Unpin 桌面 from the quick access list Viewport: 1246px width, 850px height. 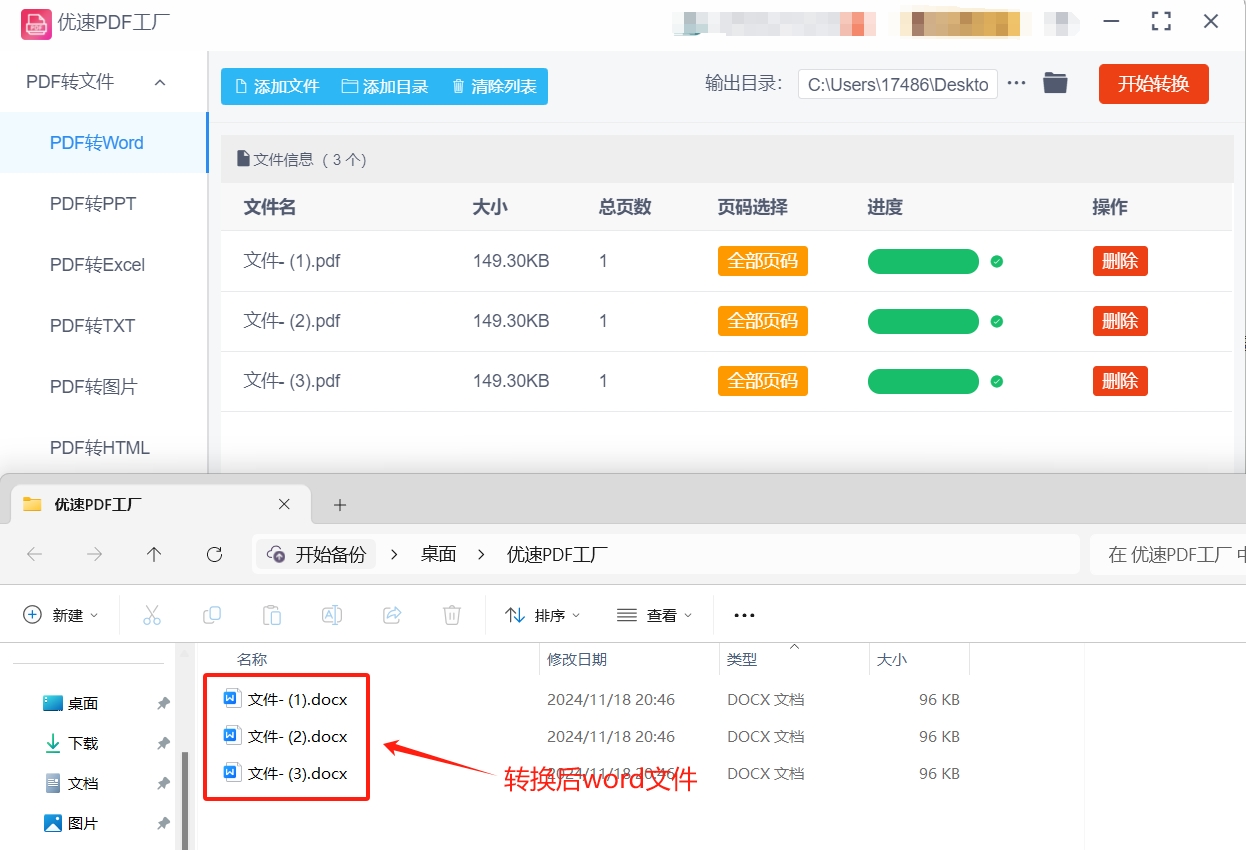point(162,703)
